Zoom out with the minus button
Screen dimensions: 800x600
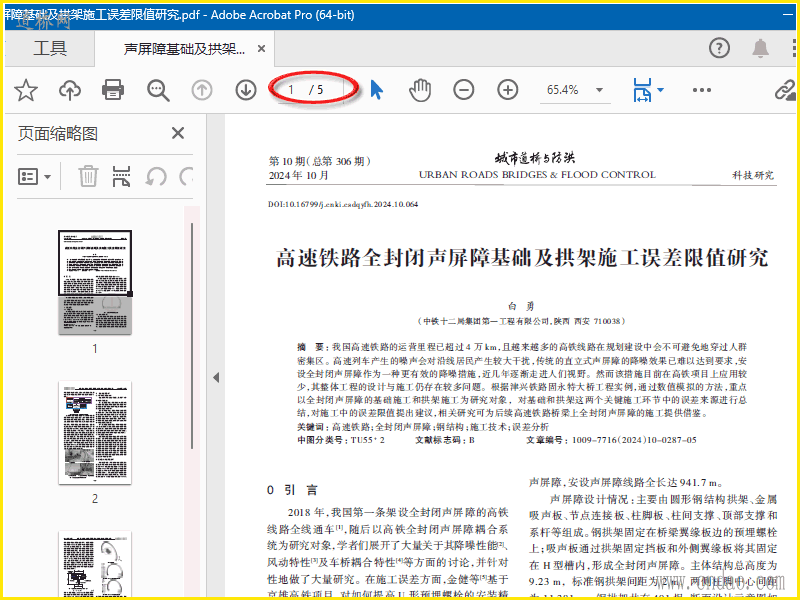464,90
